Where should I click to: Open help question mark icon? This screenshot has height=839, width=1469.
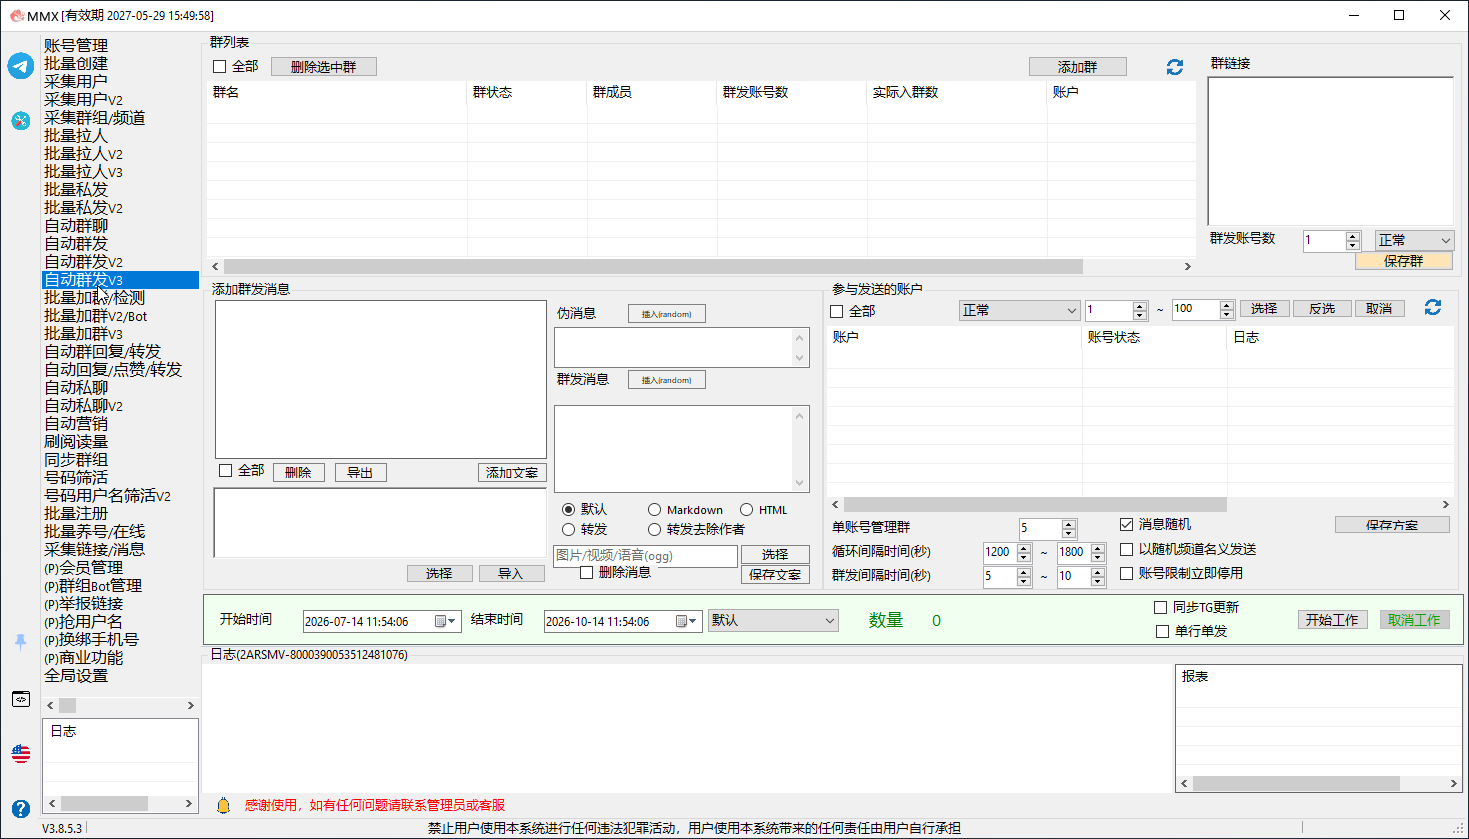[21, 808]
